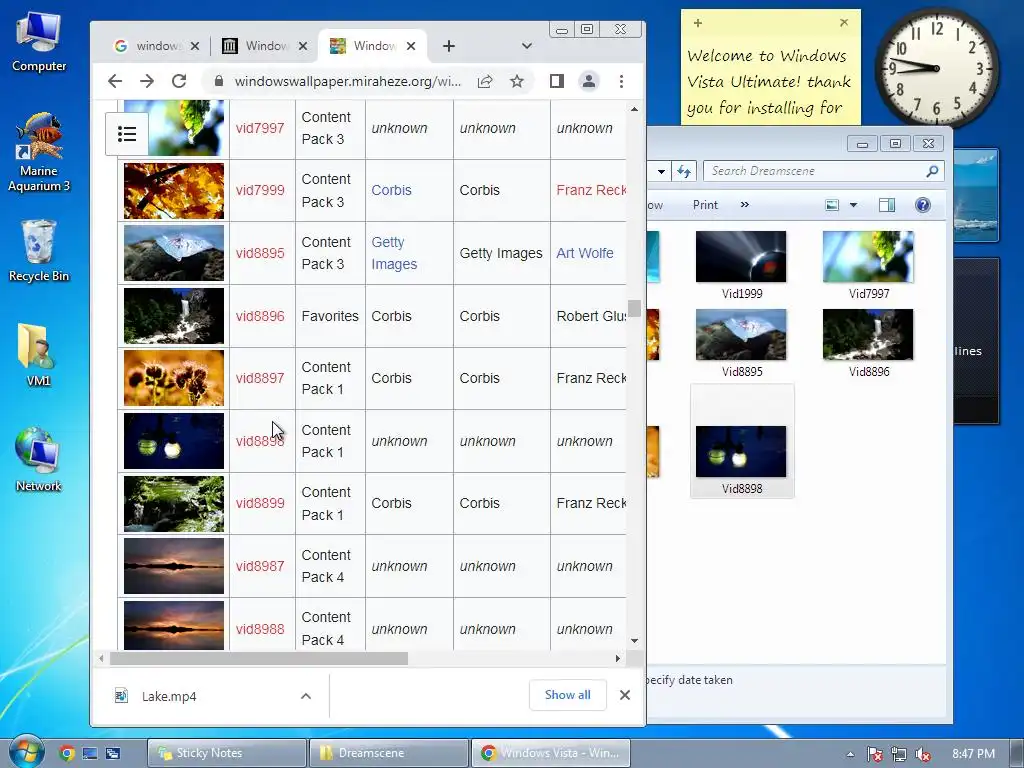The width and height of the screenshot is (1024, 768).
Task: Open the vid8897 link
Action: click(x=260, y=378)
